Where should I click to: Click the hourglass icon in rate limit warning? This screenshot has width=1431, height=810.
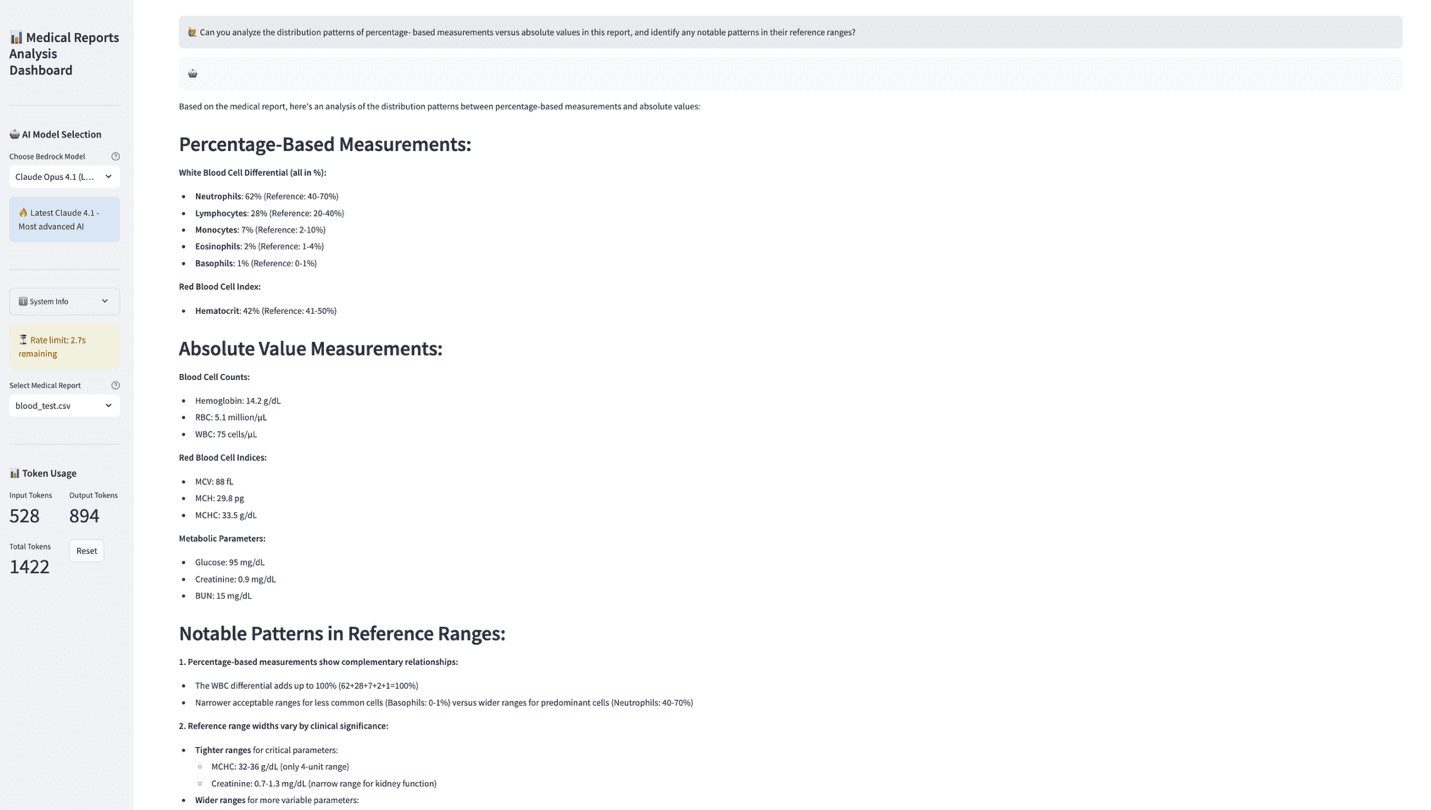point(21,339)
